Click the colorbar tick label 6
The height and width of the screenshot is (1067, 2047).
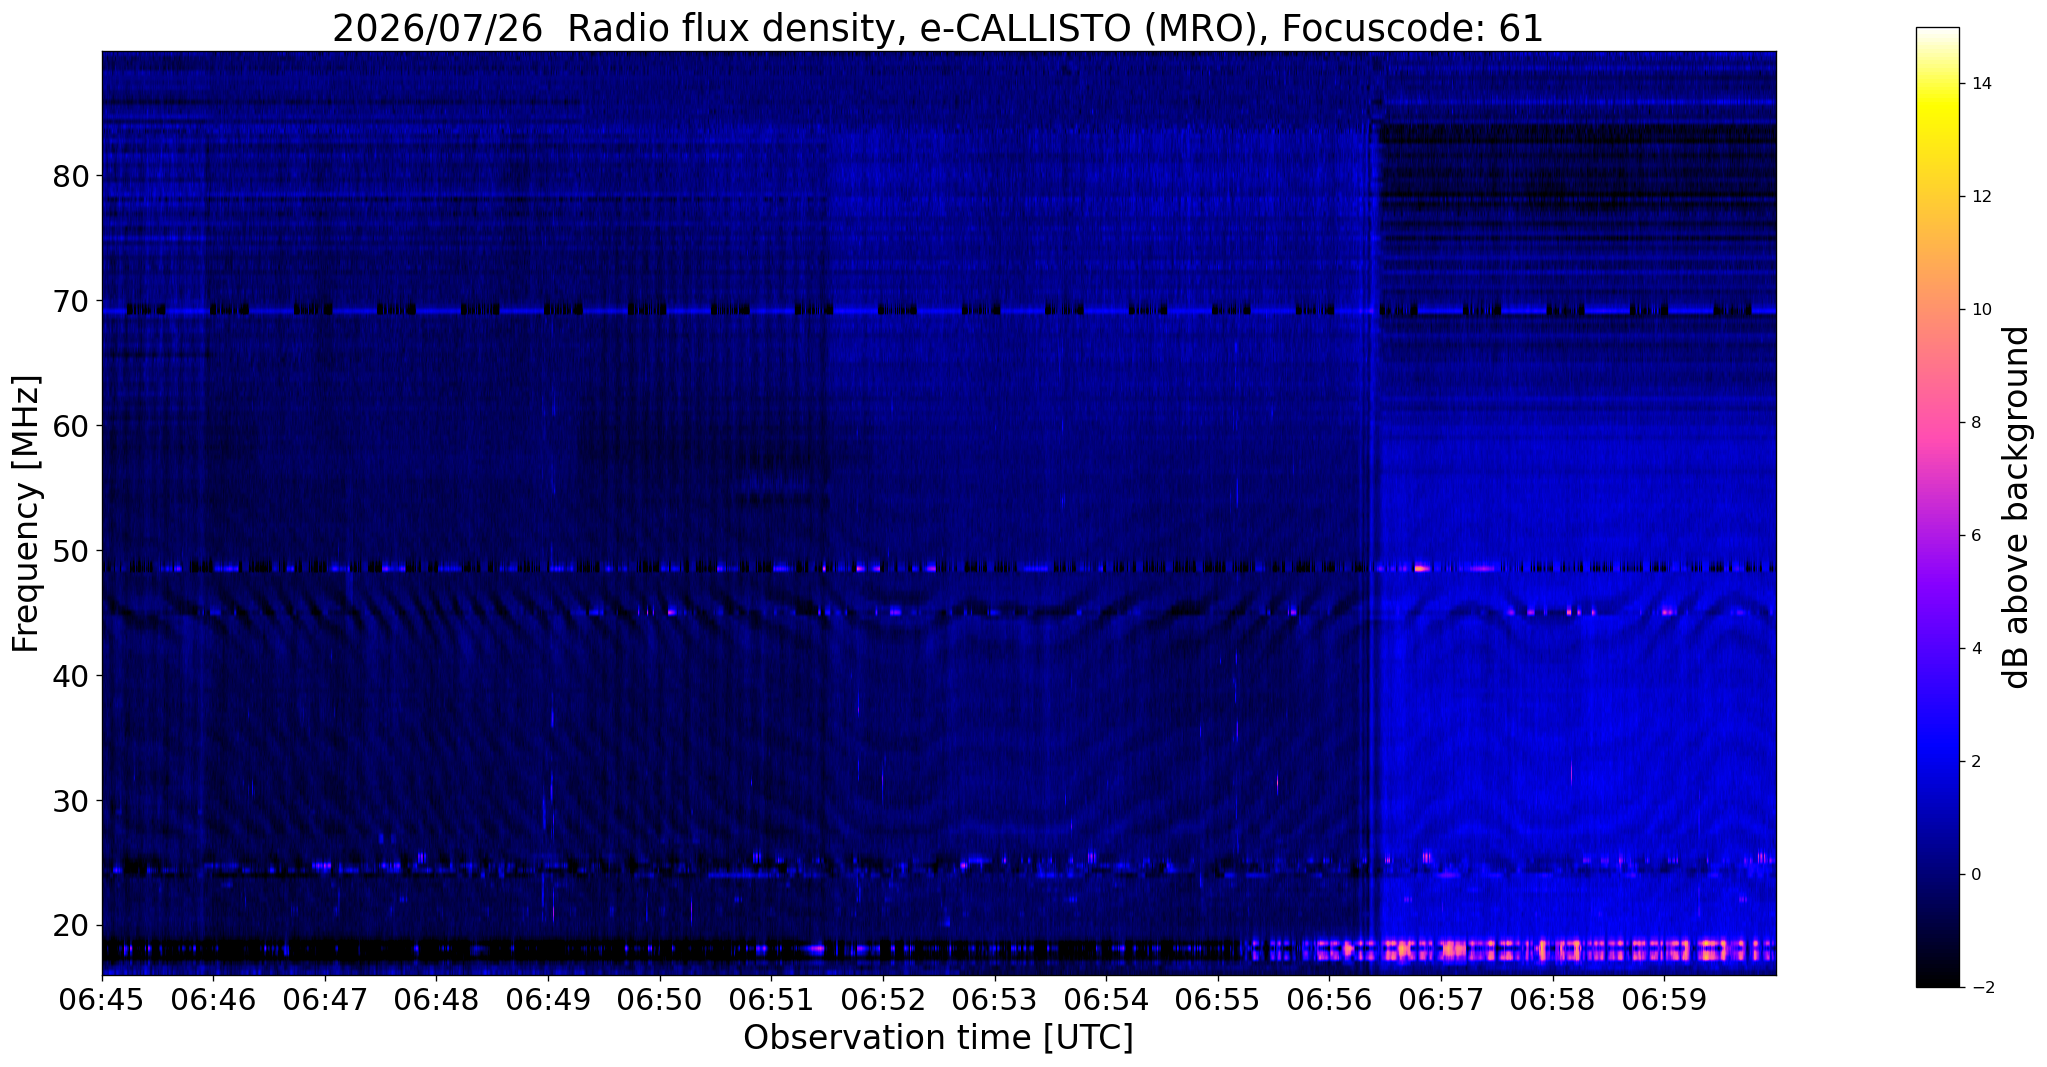click(x=1975, y=536)
